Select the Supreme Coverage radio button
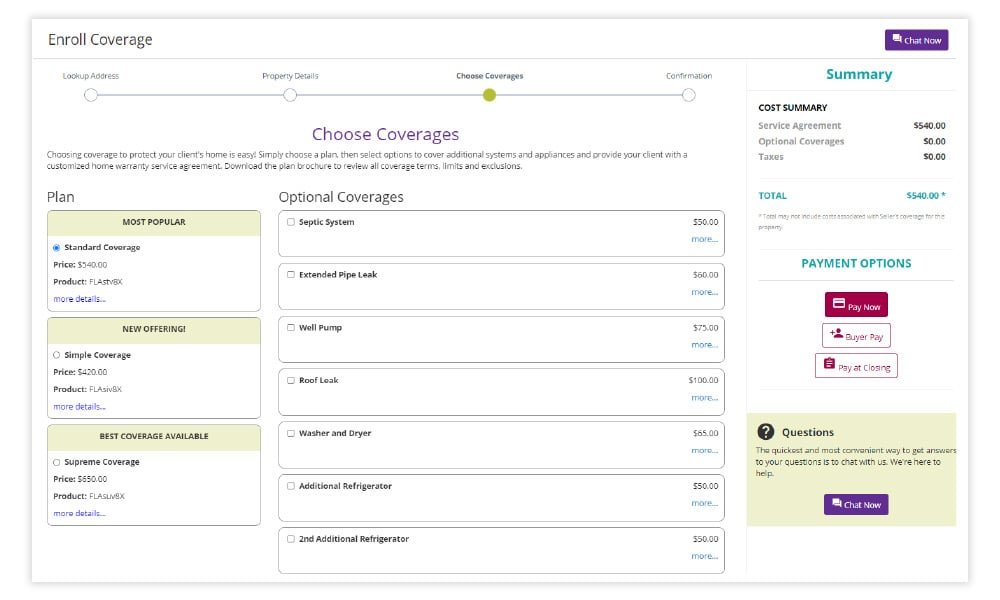The image size is (1000, 600). tap(56, 462)
